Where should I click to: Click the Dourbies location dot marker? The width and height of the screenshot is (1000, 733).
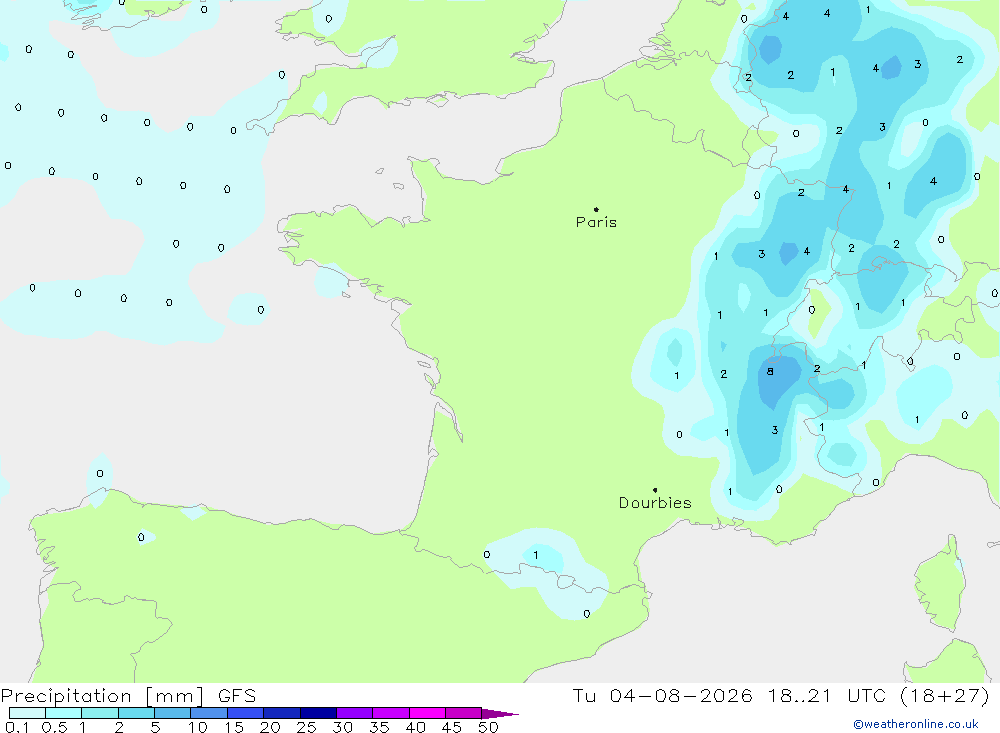(x=655, y=490)
